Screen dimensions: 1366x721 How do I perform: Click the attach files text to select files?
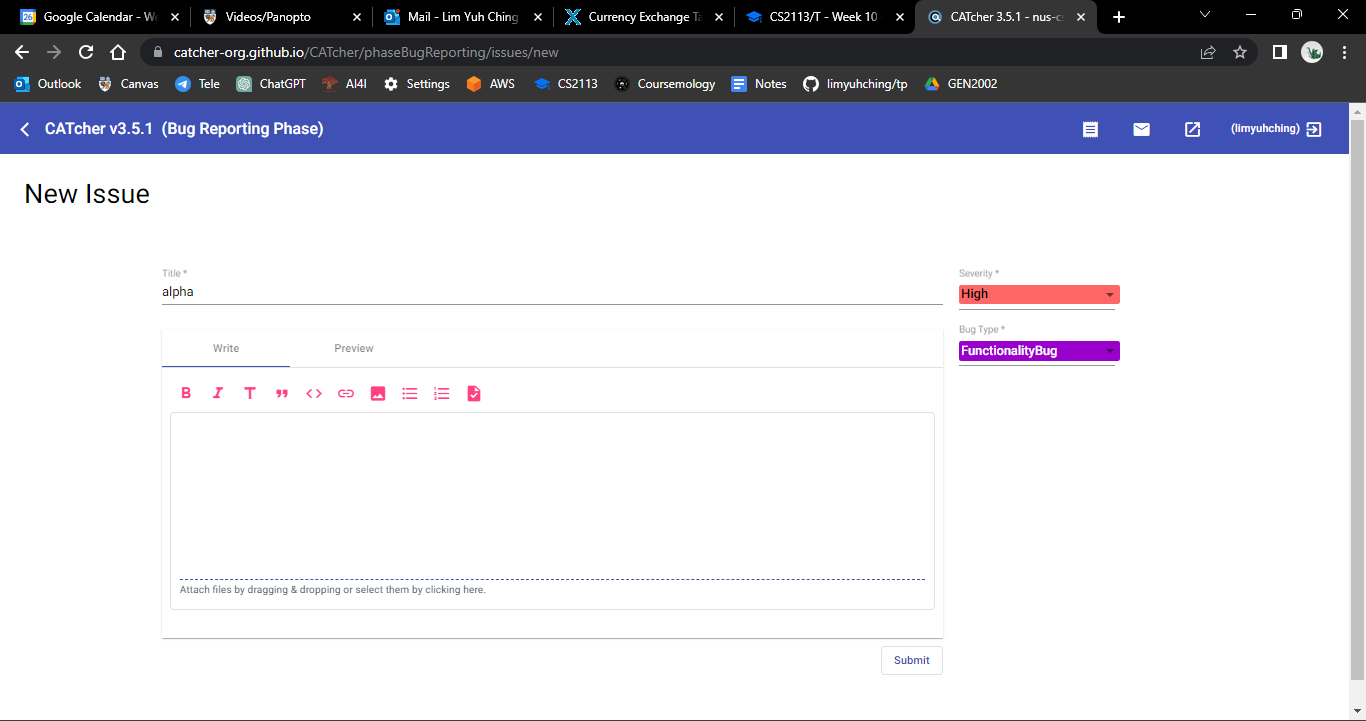(333, 590)
